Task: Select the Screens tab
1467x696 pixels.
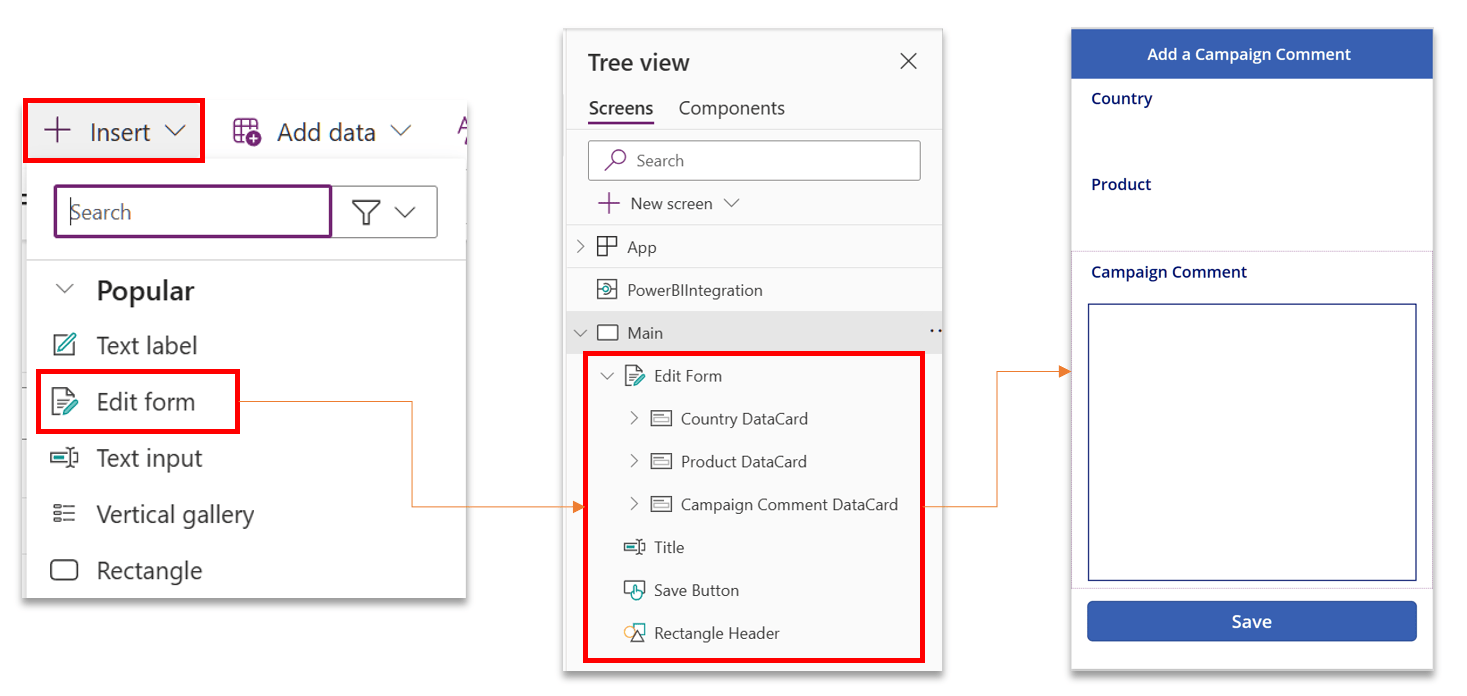Action: (621, 108)
